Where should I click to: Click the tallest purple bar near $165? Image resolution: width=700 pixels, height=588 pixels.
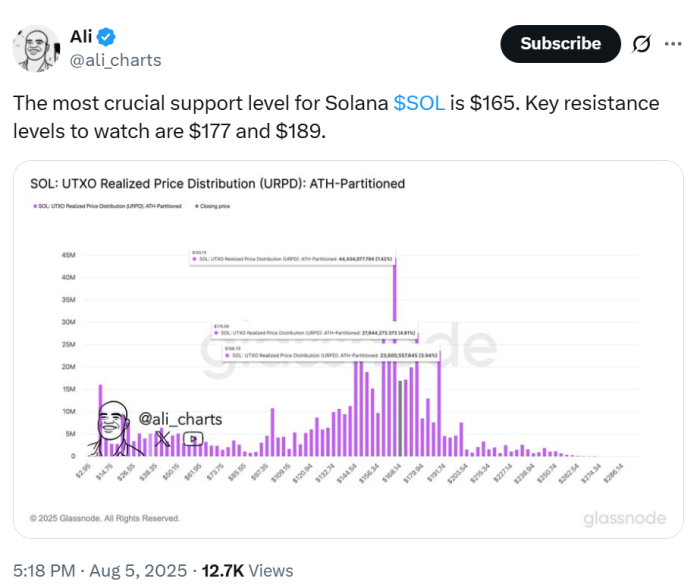pyautogui.click(x=395, y=357)
